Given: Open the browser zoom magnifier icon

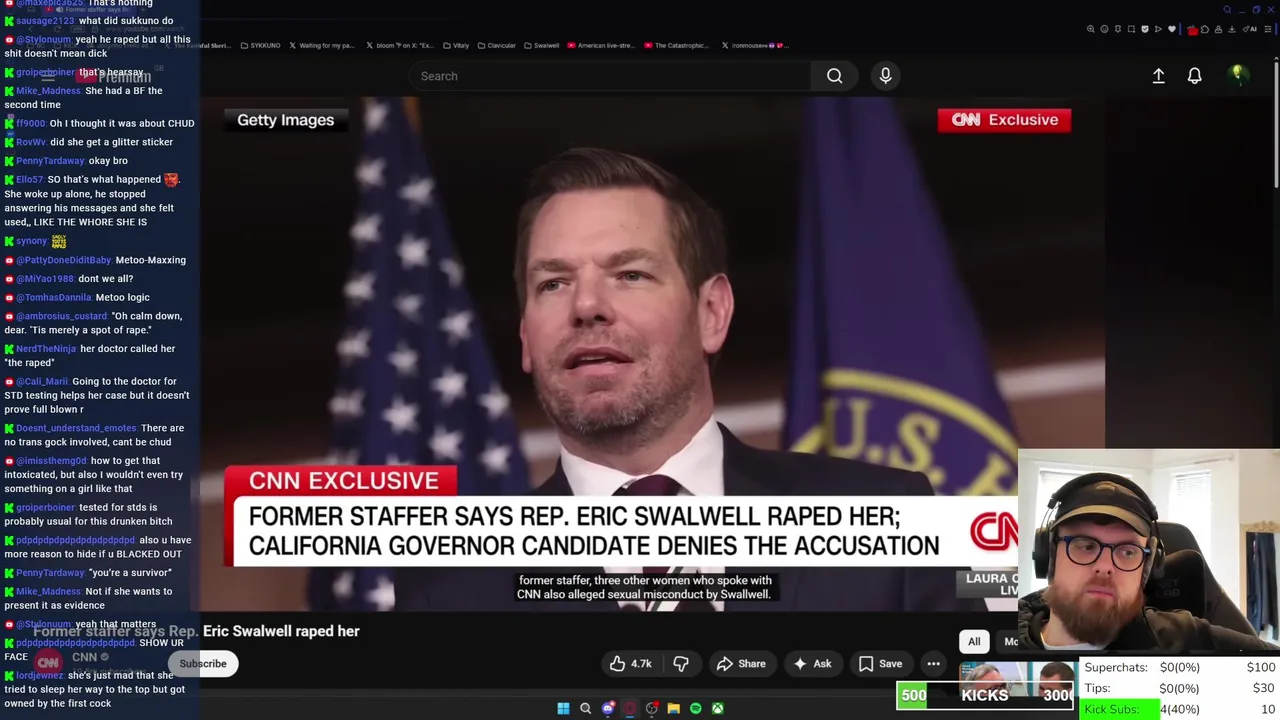Looking at the screenshot, I should click(x=1091, y=29).
